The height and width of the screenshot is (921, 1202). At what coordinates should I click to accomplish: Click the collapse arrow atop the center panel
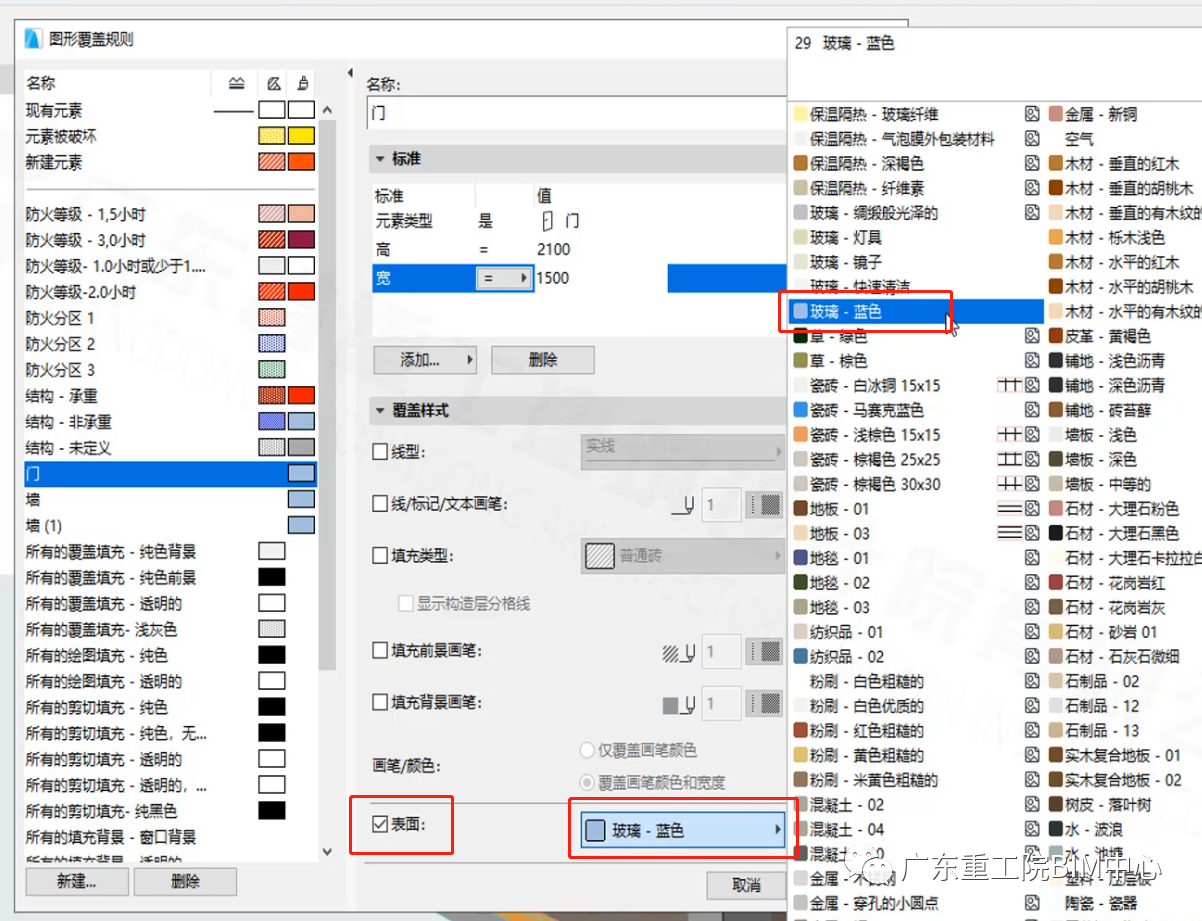pos(348,71)
